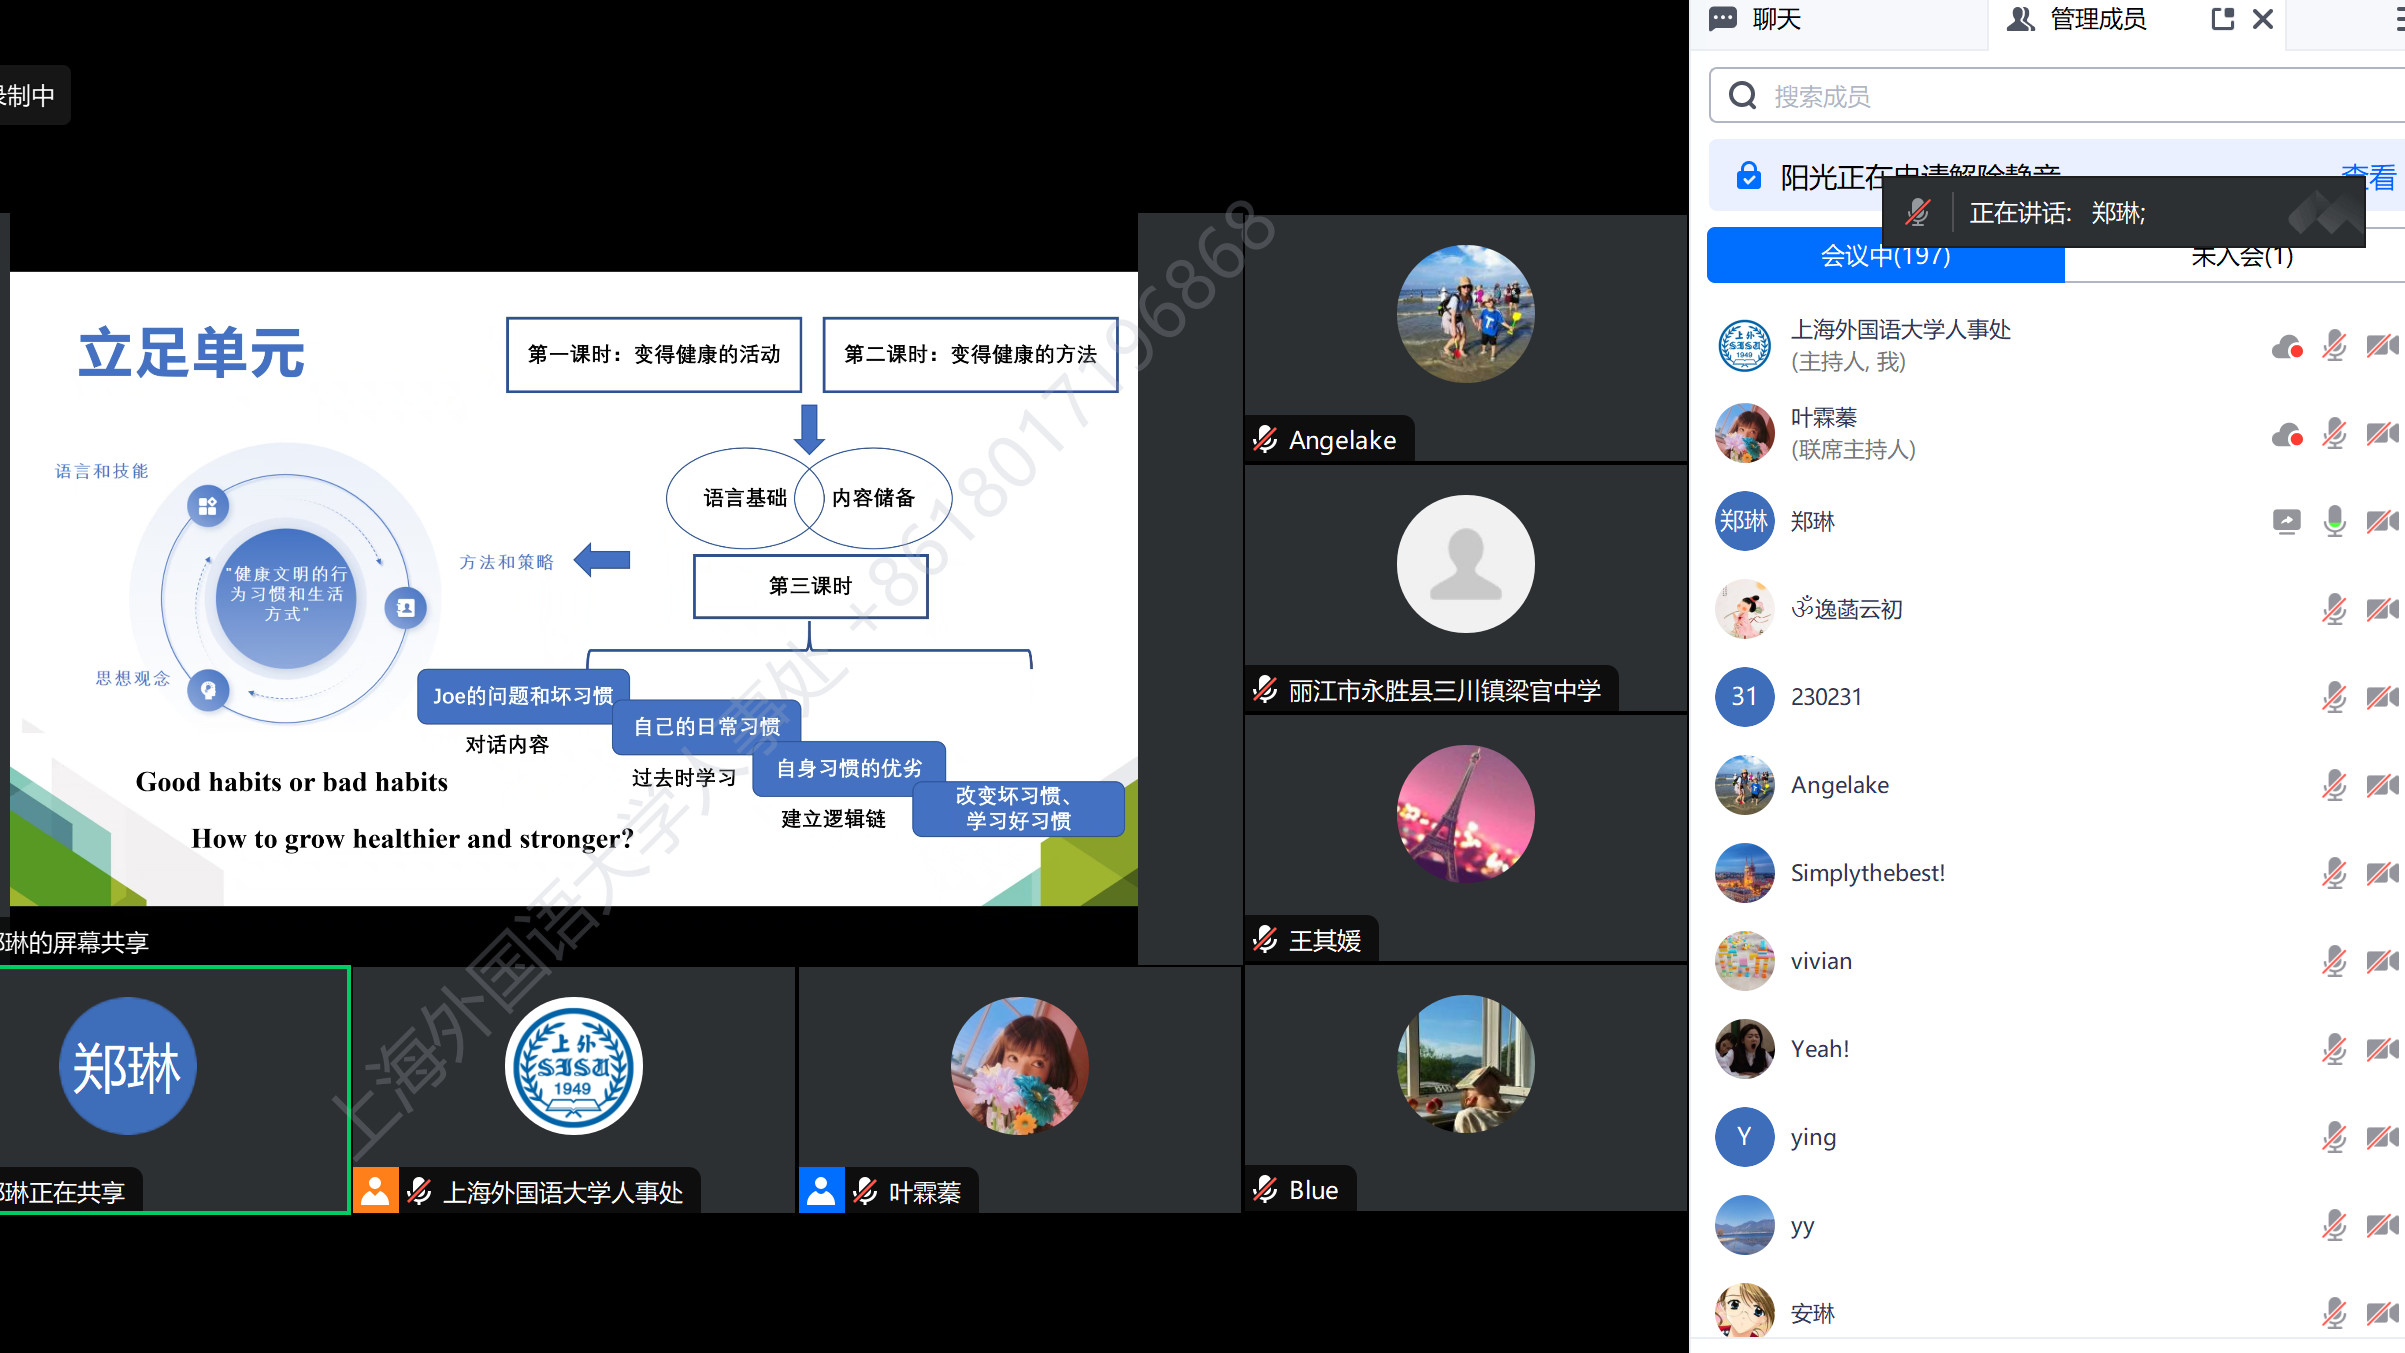2405x1353 pixels.
Task: Click the search magnifier icon
Action: coord(1743,96)
